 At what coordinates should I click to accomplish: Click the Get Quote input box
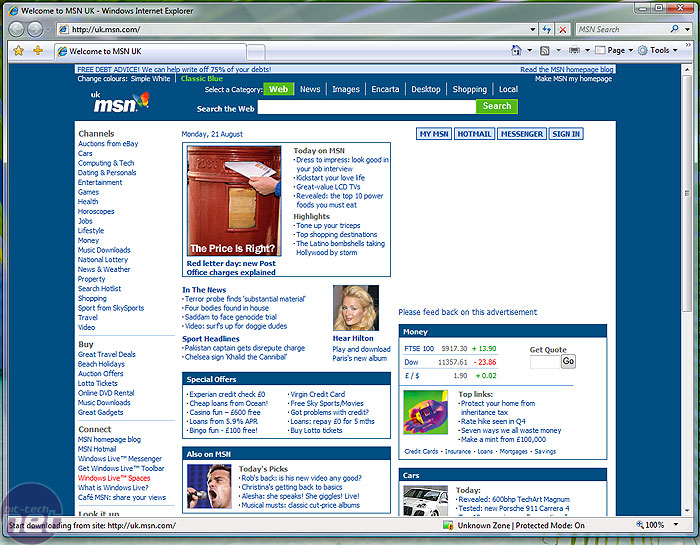pos(545,362)
